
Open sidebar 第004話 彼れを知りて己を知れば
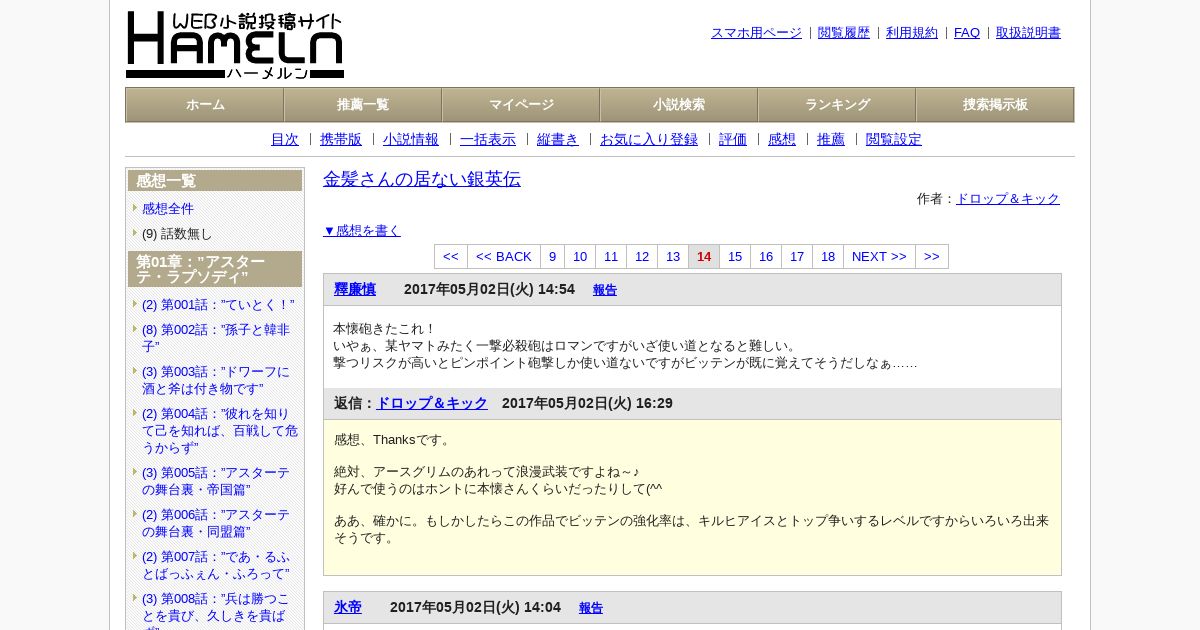[220, 430]
